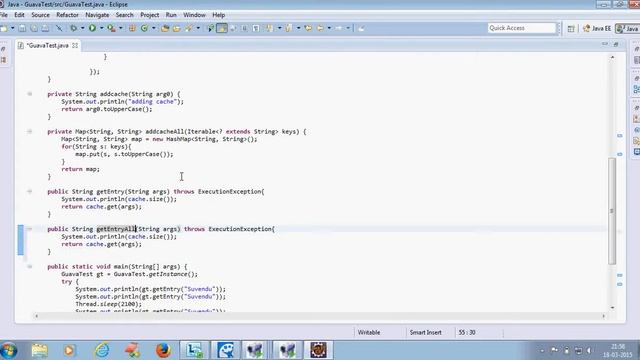
Task: Click the New Java Class icon
Action: [x=144, y=28]
